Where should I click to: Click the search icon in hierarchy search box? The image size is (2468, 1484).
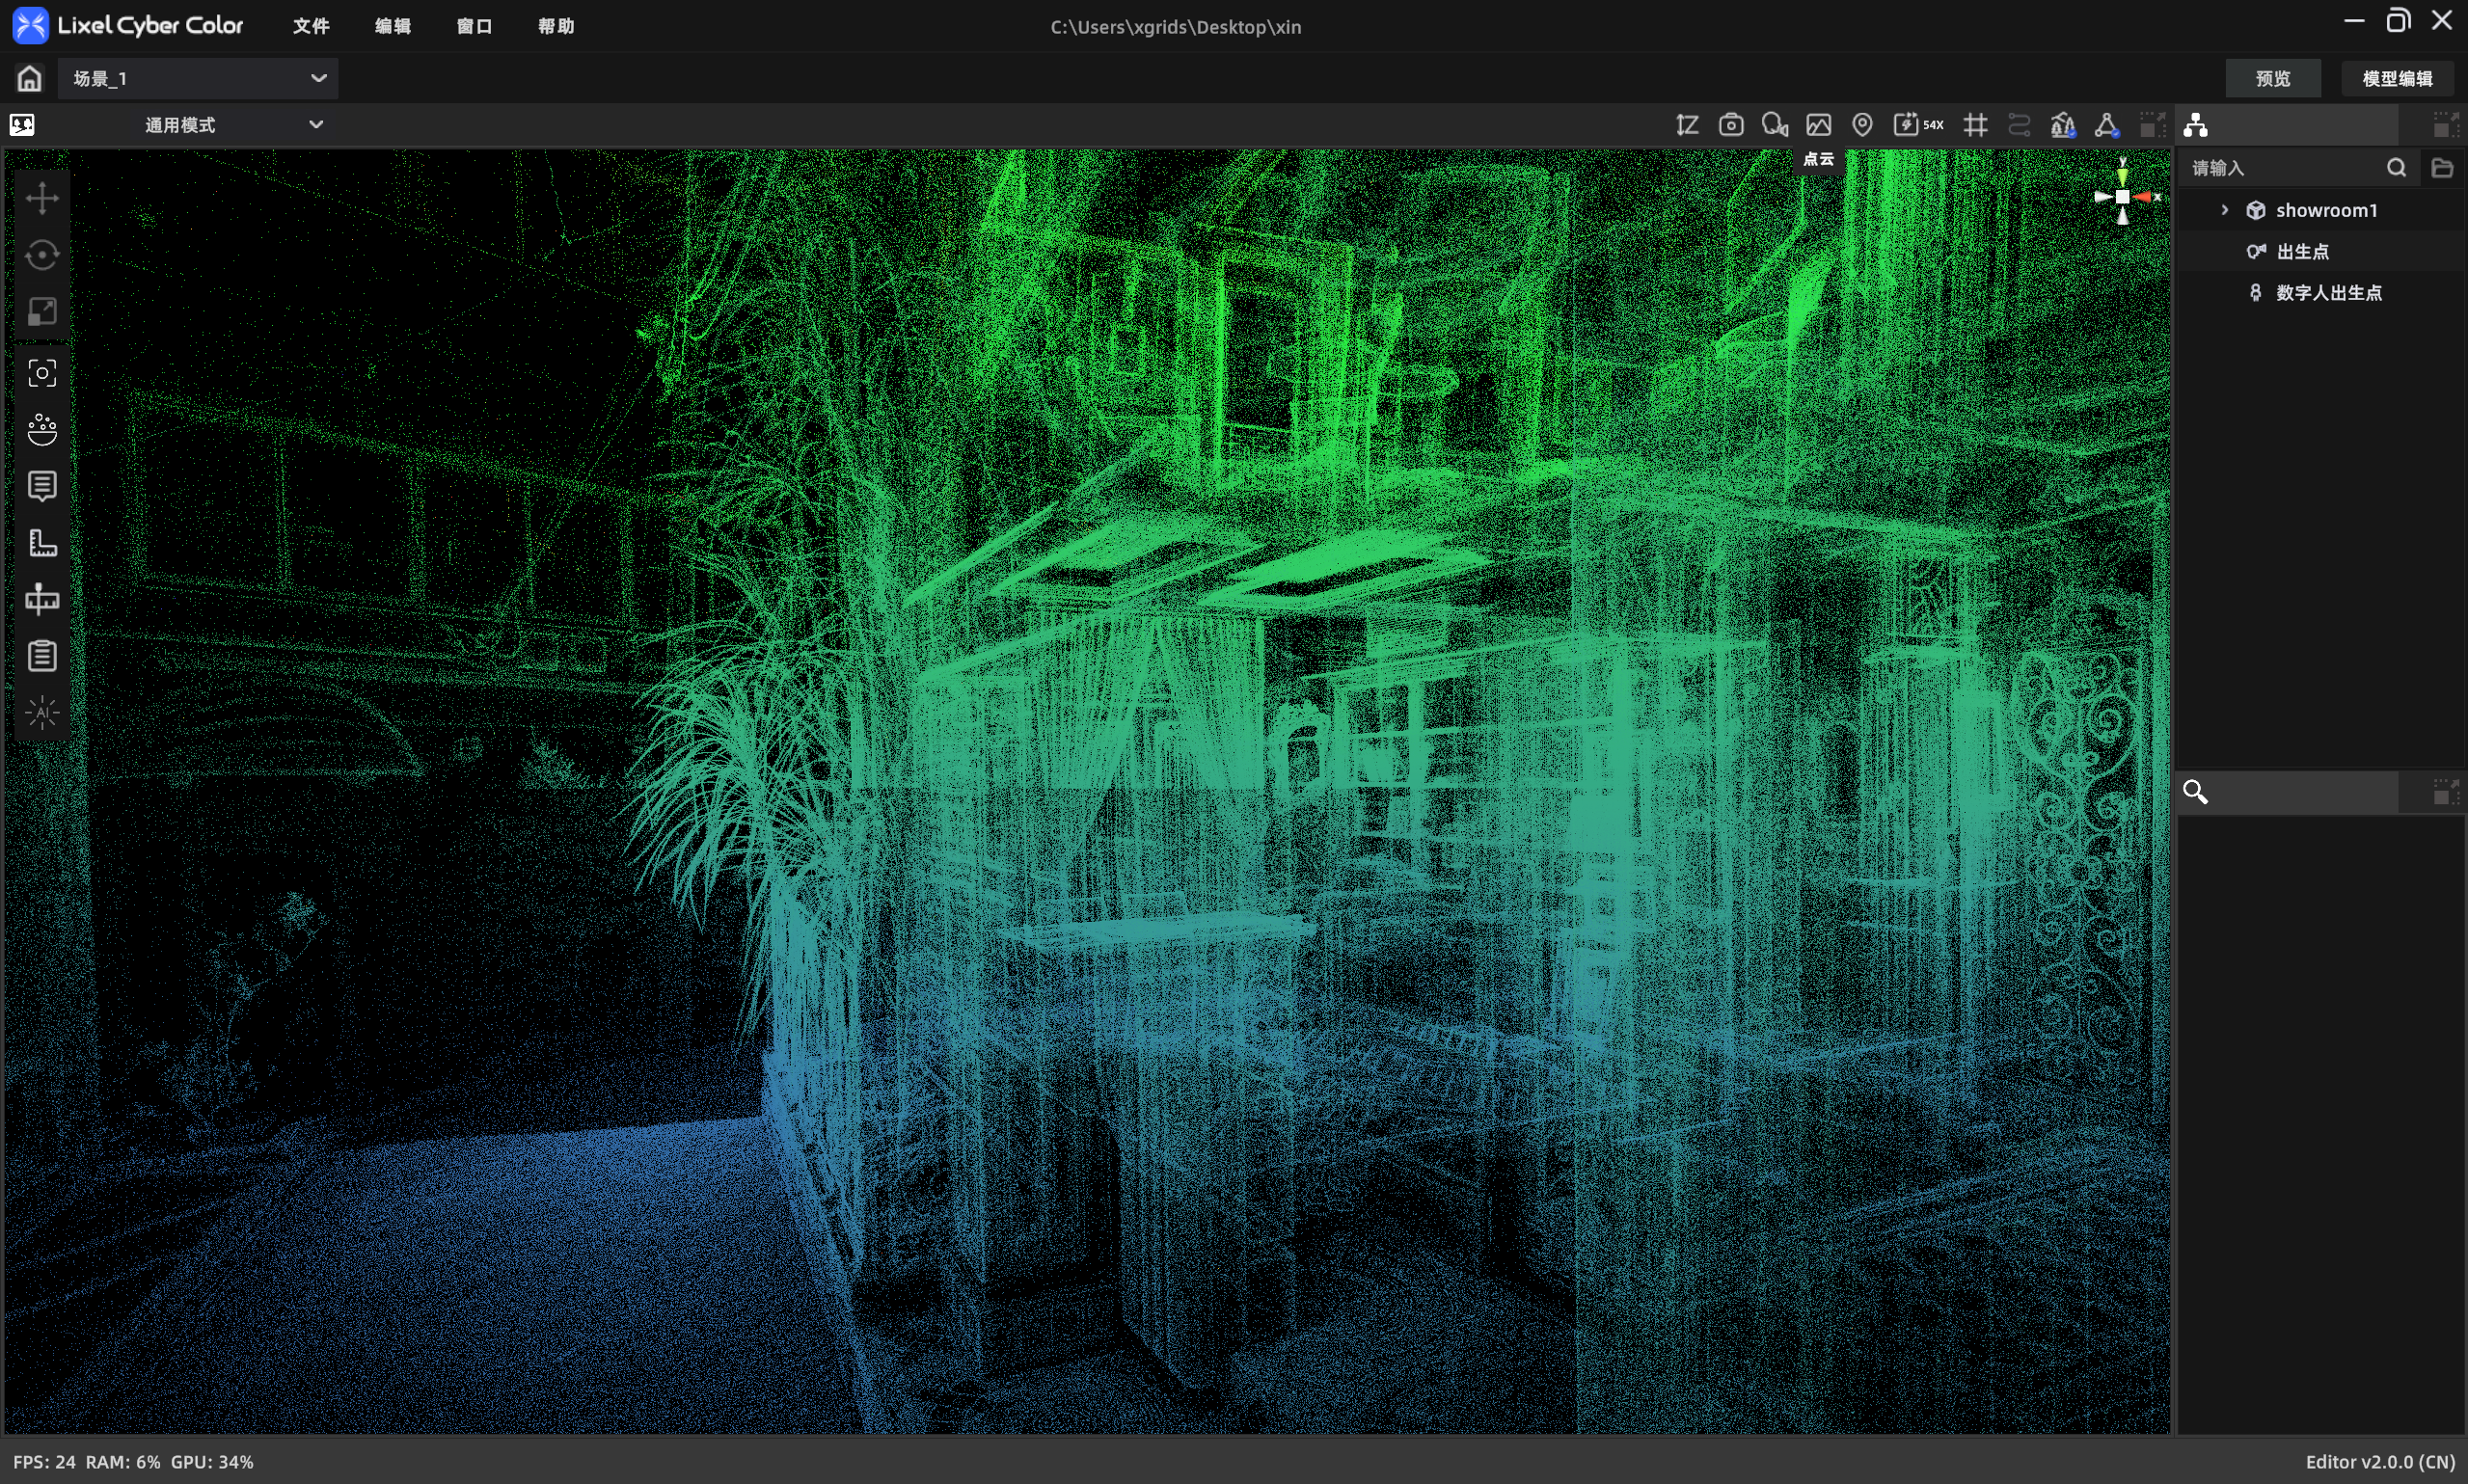[x=2397, y=167]
